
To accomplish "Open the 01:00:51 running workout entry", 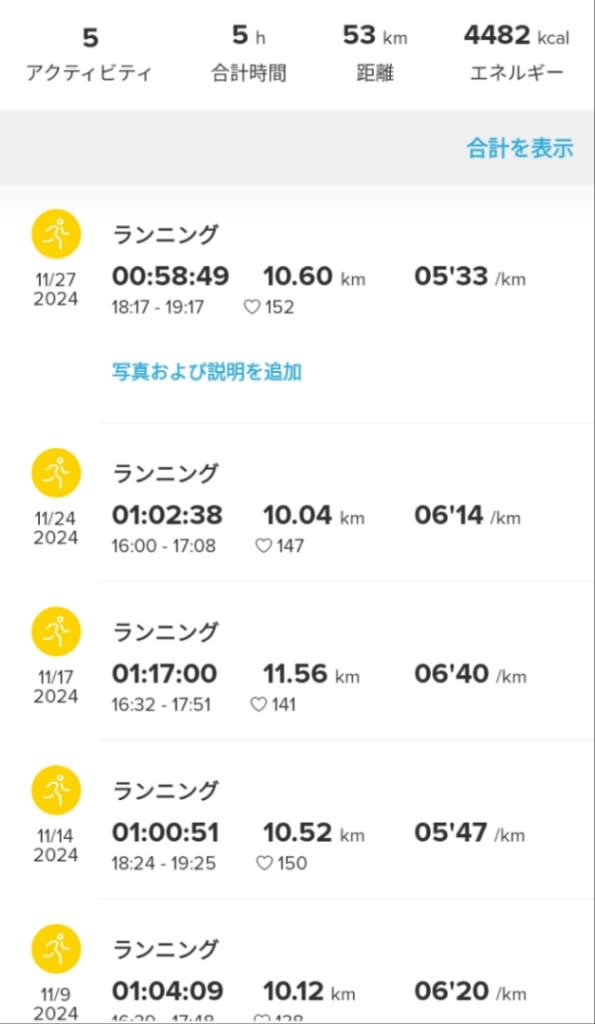I will [x=347, y=819].
